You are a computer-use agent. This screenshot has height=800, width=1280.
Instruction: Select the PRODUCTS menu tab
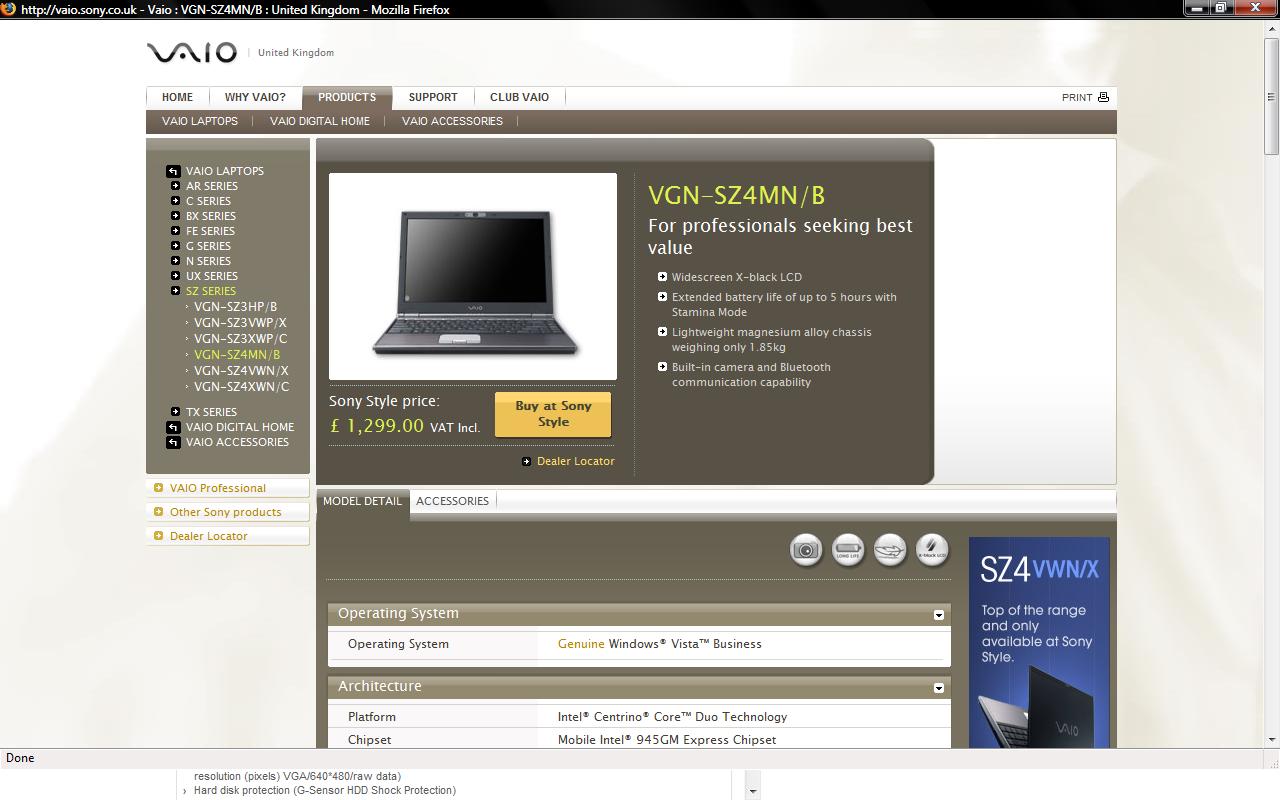347,97
